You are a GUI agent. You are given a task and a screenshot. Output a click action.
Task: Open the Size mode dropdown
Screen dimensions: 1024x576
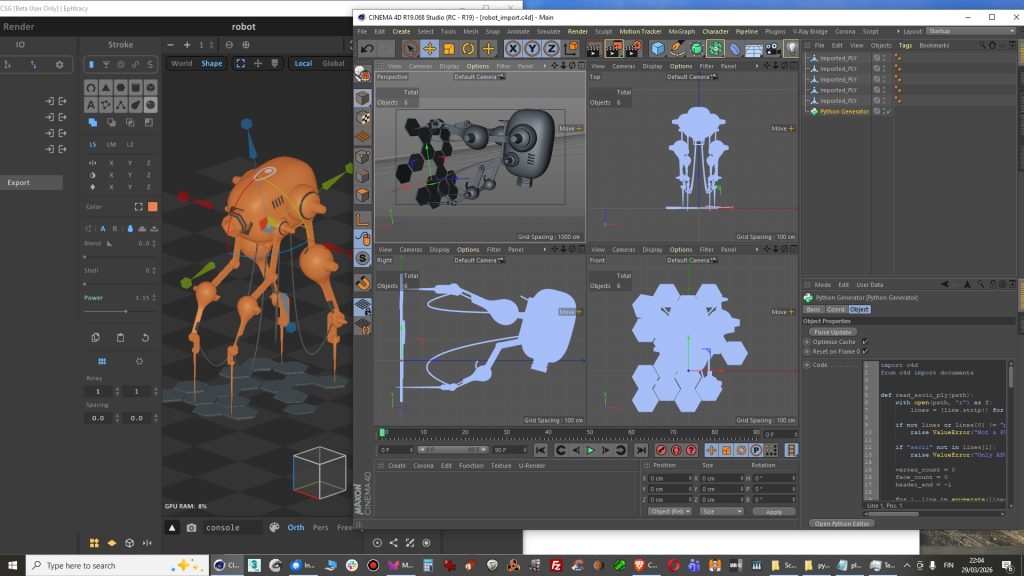click(721, 511)
